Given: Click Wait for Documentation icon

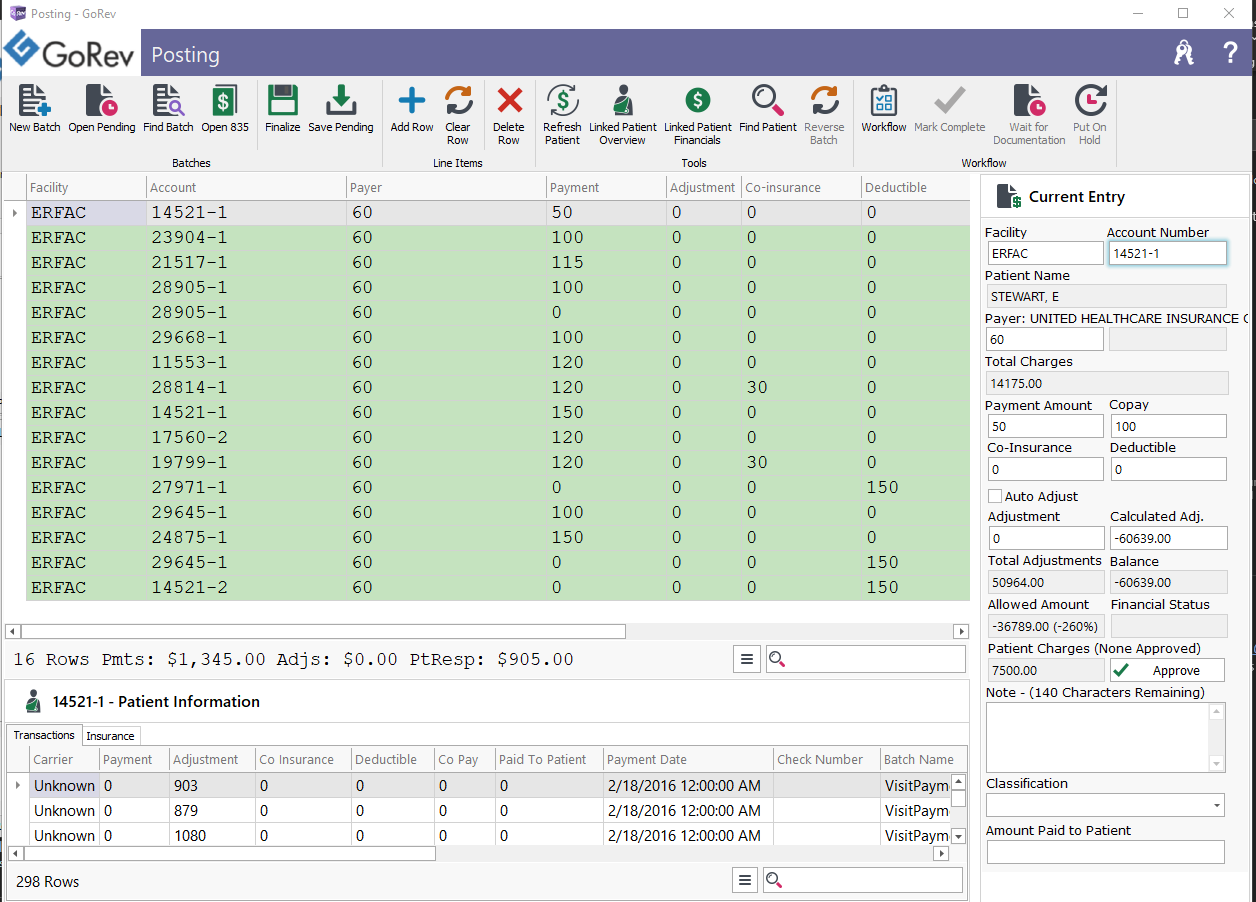Looking at the screenshot, I should click(x=1029, y=101).
